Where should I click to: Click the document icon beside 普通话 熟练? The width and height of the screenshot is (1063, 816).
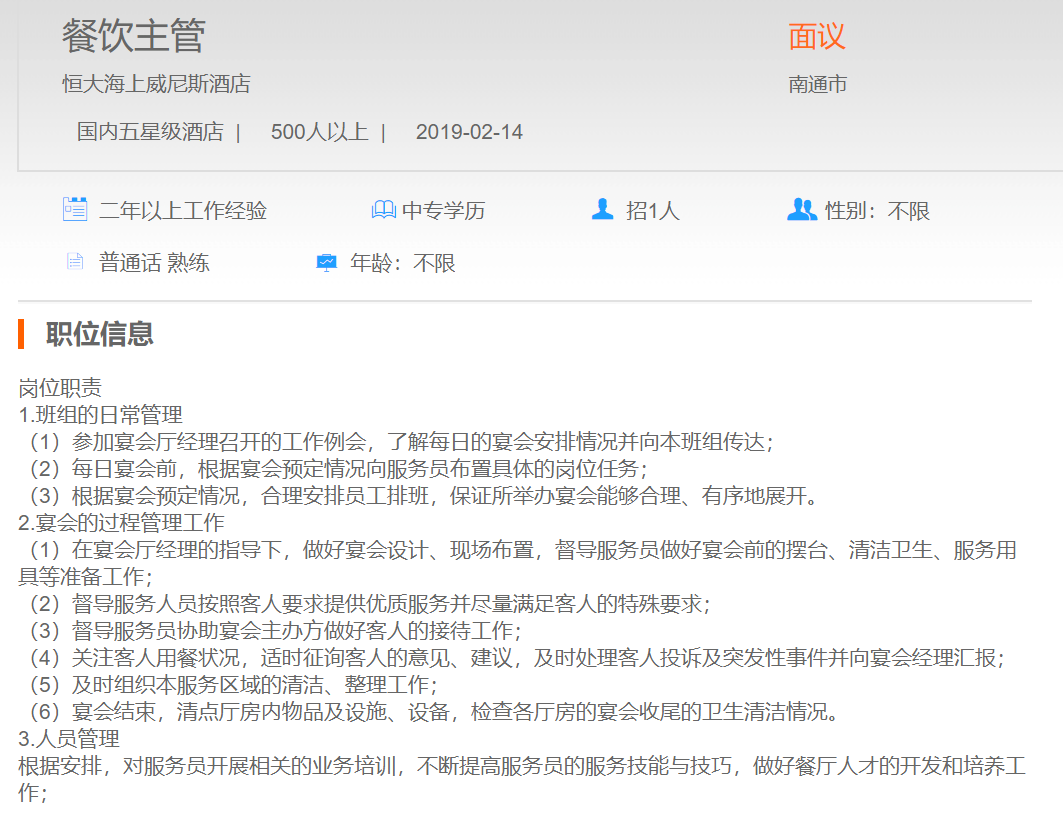click(x=75, y=263)
